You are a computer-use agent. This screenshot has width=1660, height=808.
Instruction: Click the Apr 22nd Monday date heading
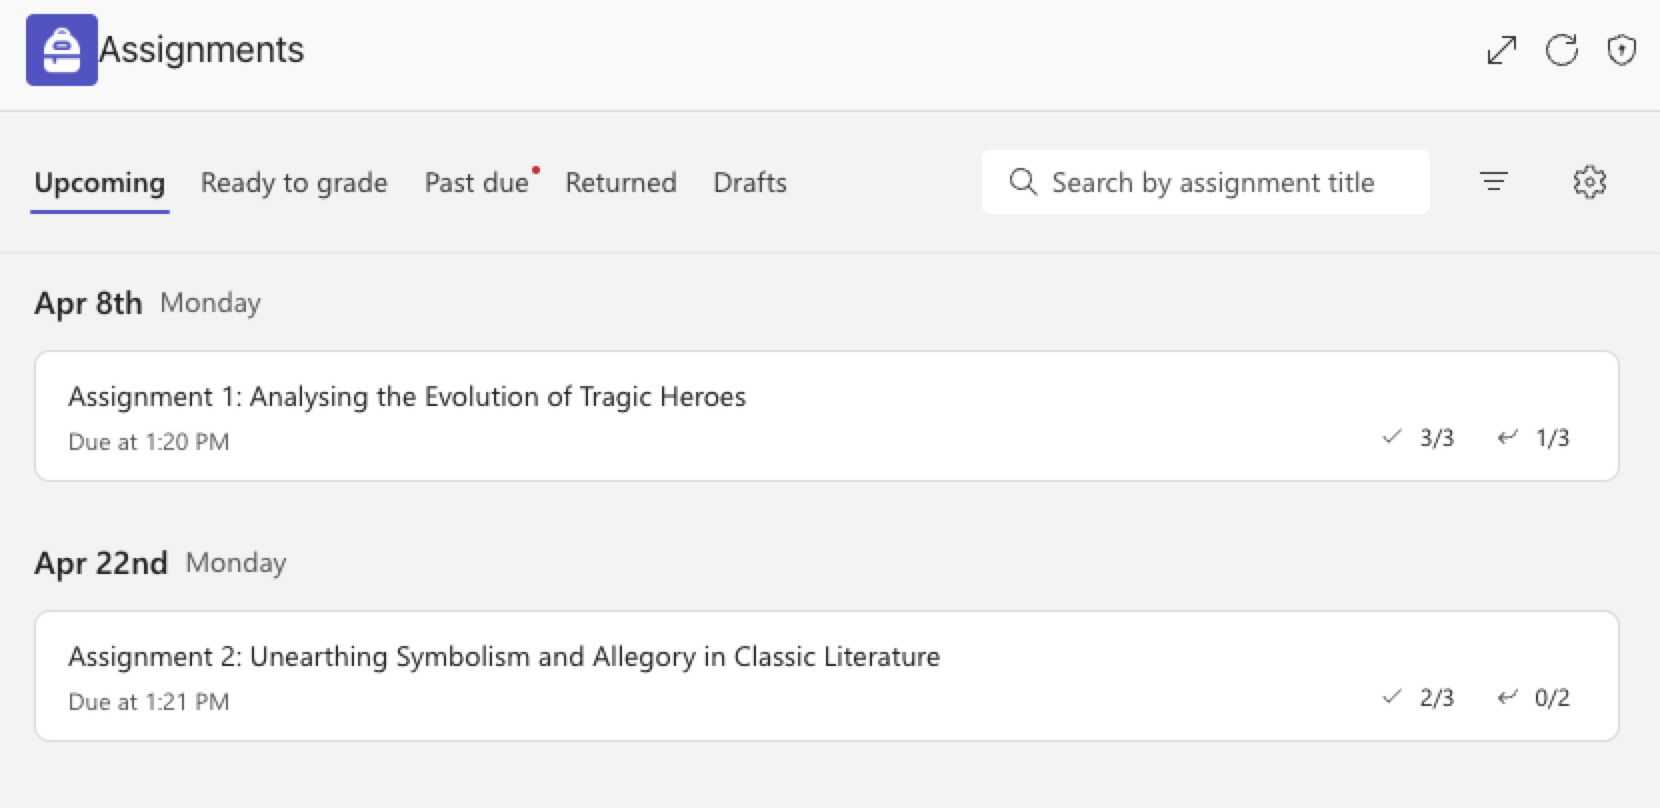tap(160, 563)
